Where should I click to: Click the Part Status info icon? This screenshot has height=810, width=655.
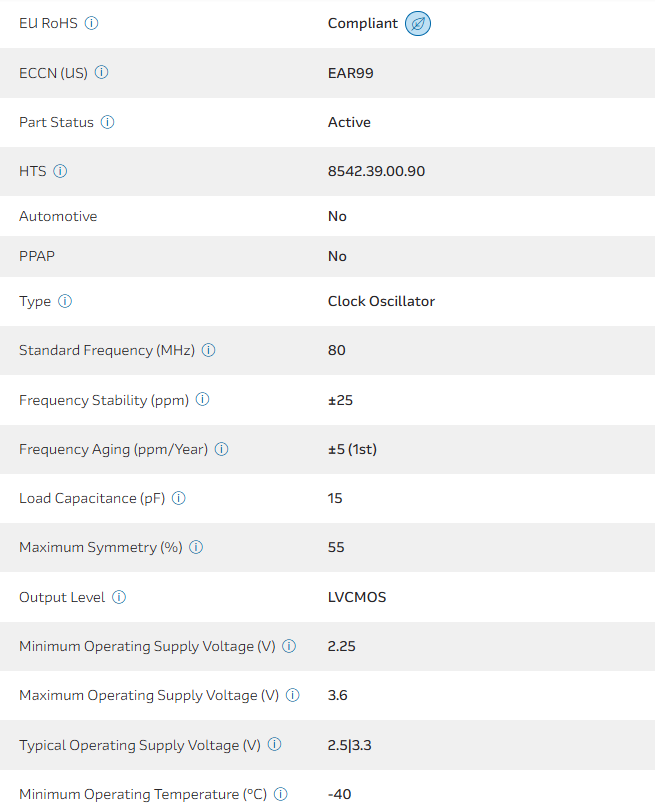pyautogui.click(x=108, y=122)
